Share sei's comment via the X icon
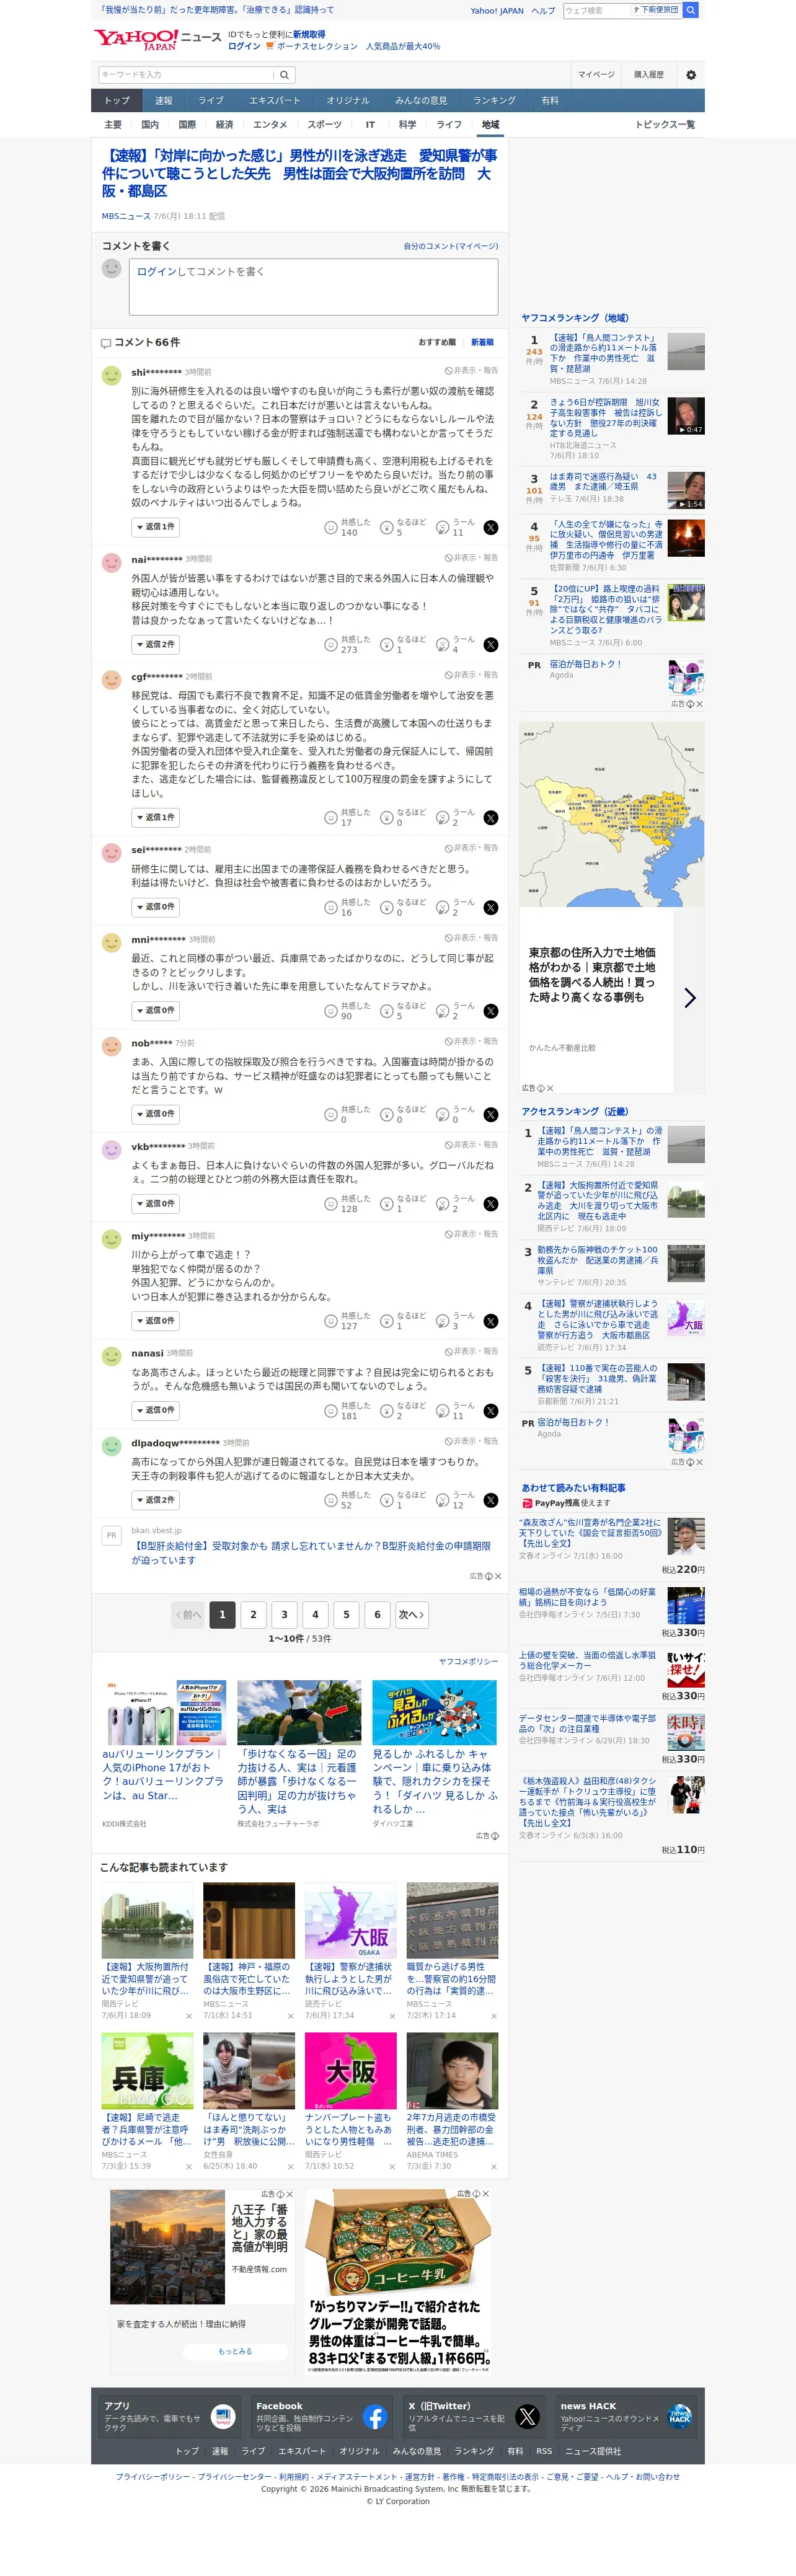The width and height of the screenshot is (796, 2576). 491,908
